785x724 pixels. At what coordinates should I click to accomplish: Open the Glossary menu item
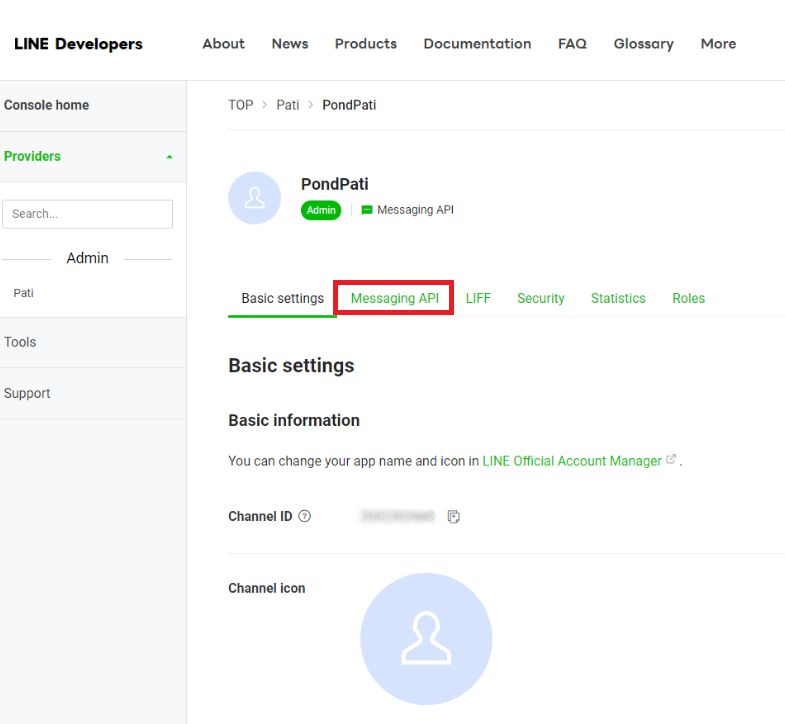(x=643, y=44)
